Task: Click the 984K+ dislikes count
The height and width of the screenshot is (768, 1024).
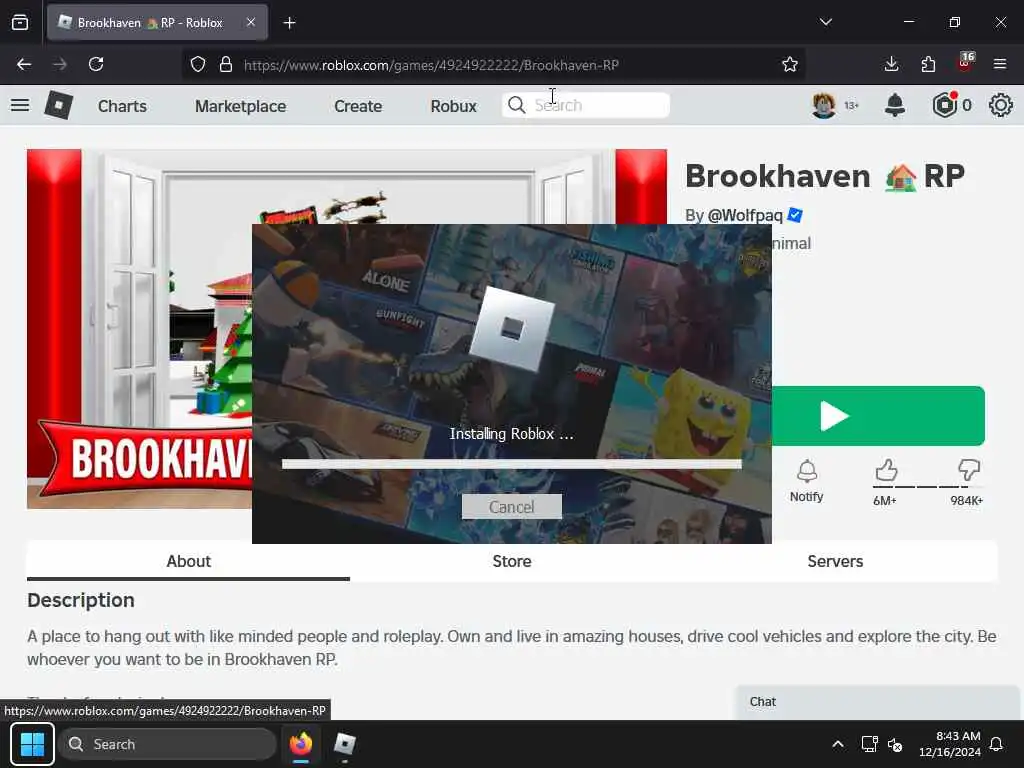Action: 967,501
